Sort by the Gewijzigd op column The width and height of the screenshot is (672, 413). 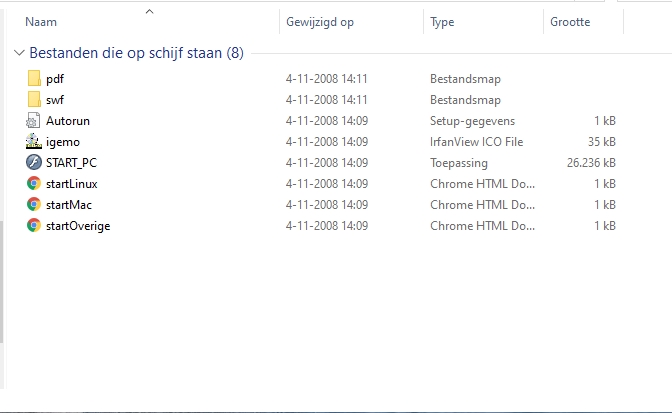[319, 21]
